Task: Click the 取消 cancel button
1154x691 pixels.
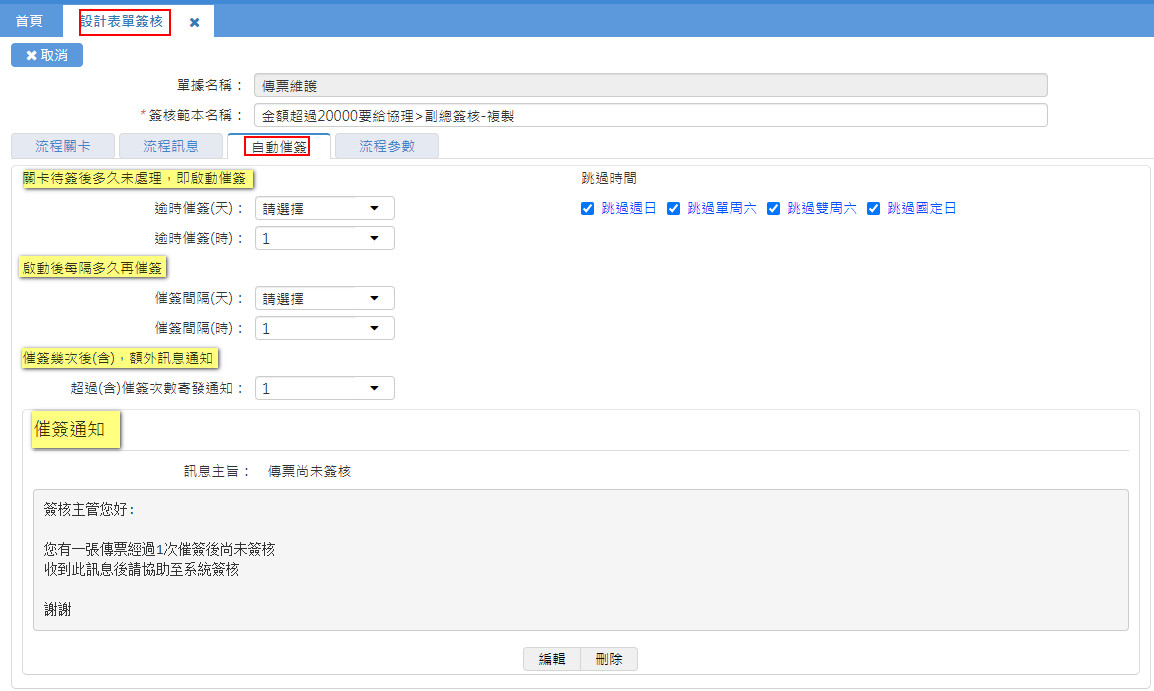Action: click(47, 55)
